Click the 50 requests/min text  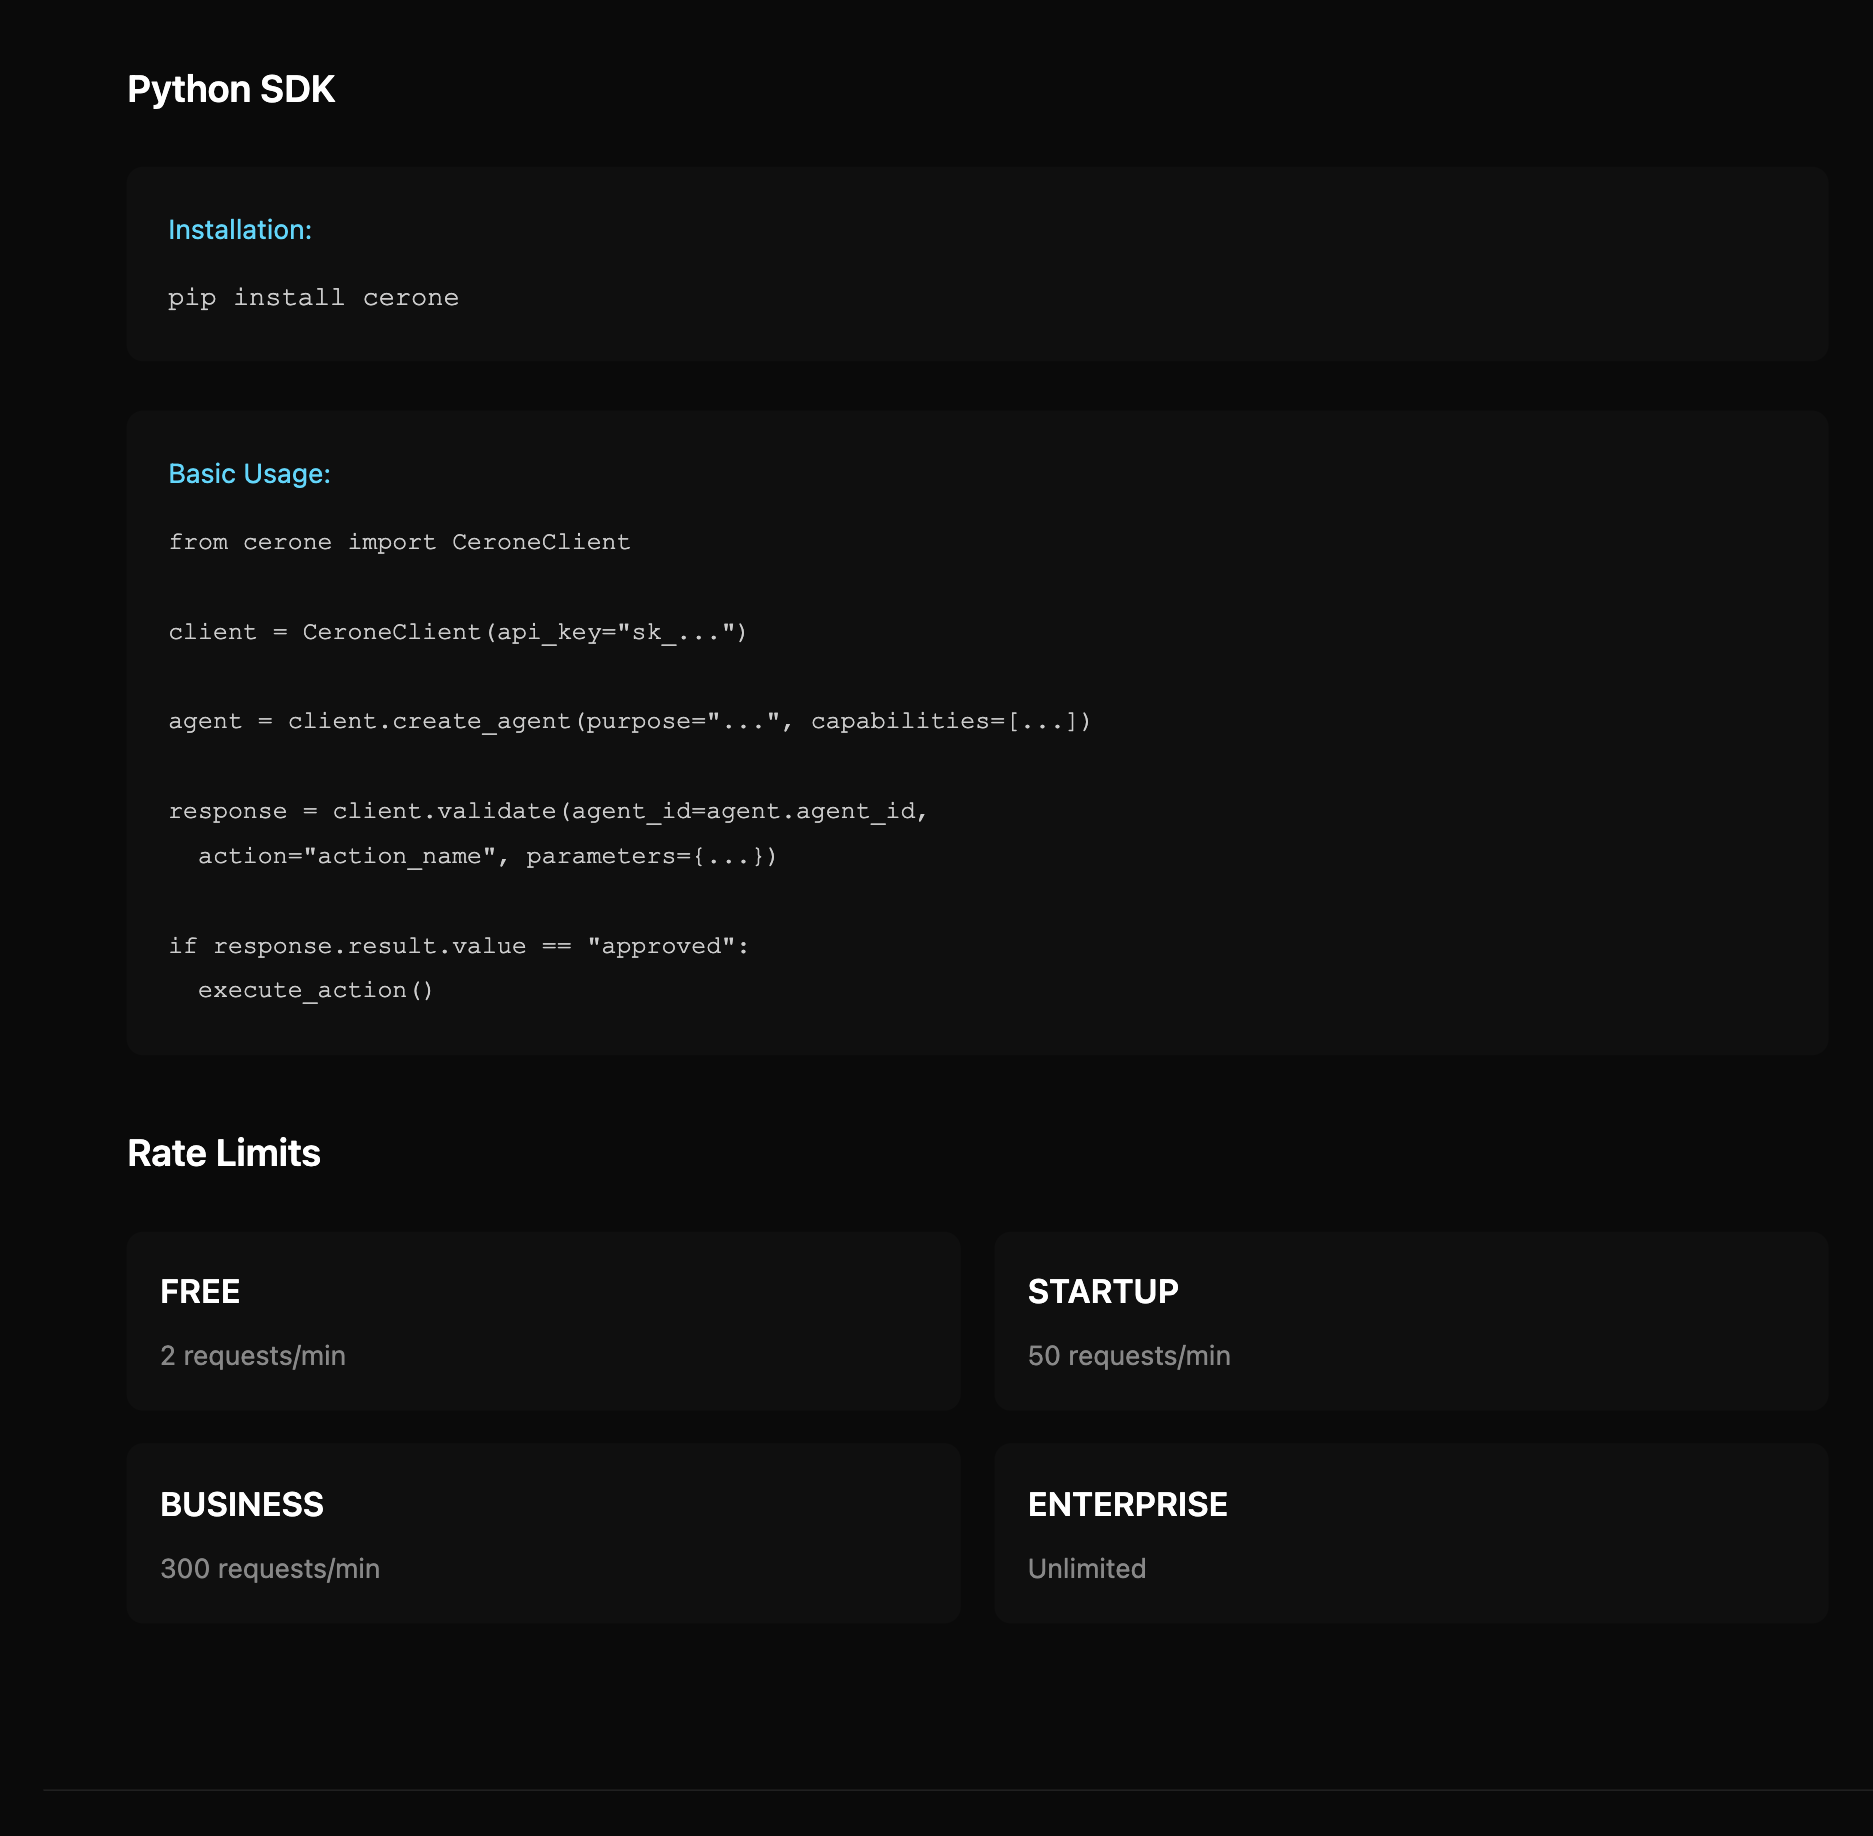(1129, 1356)
